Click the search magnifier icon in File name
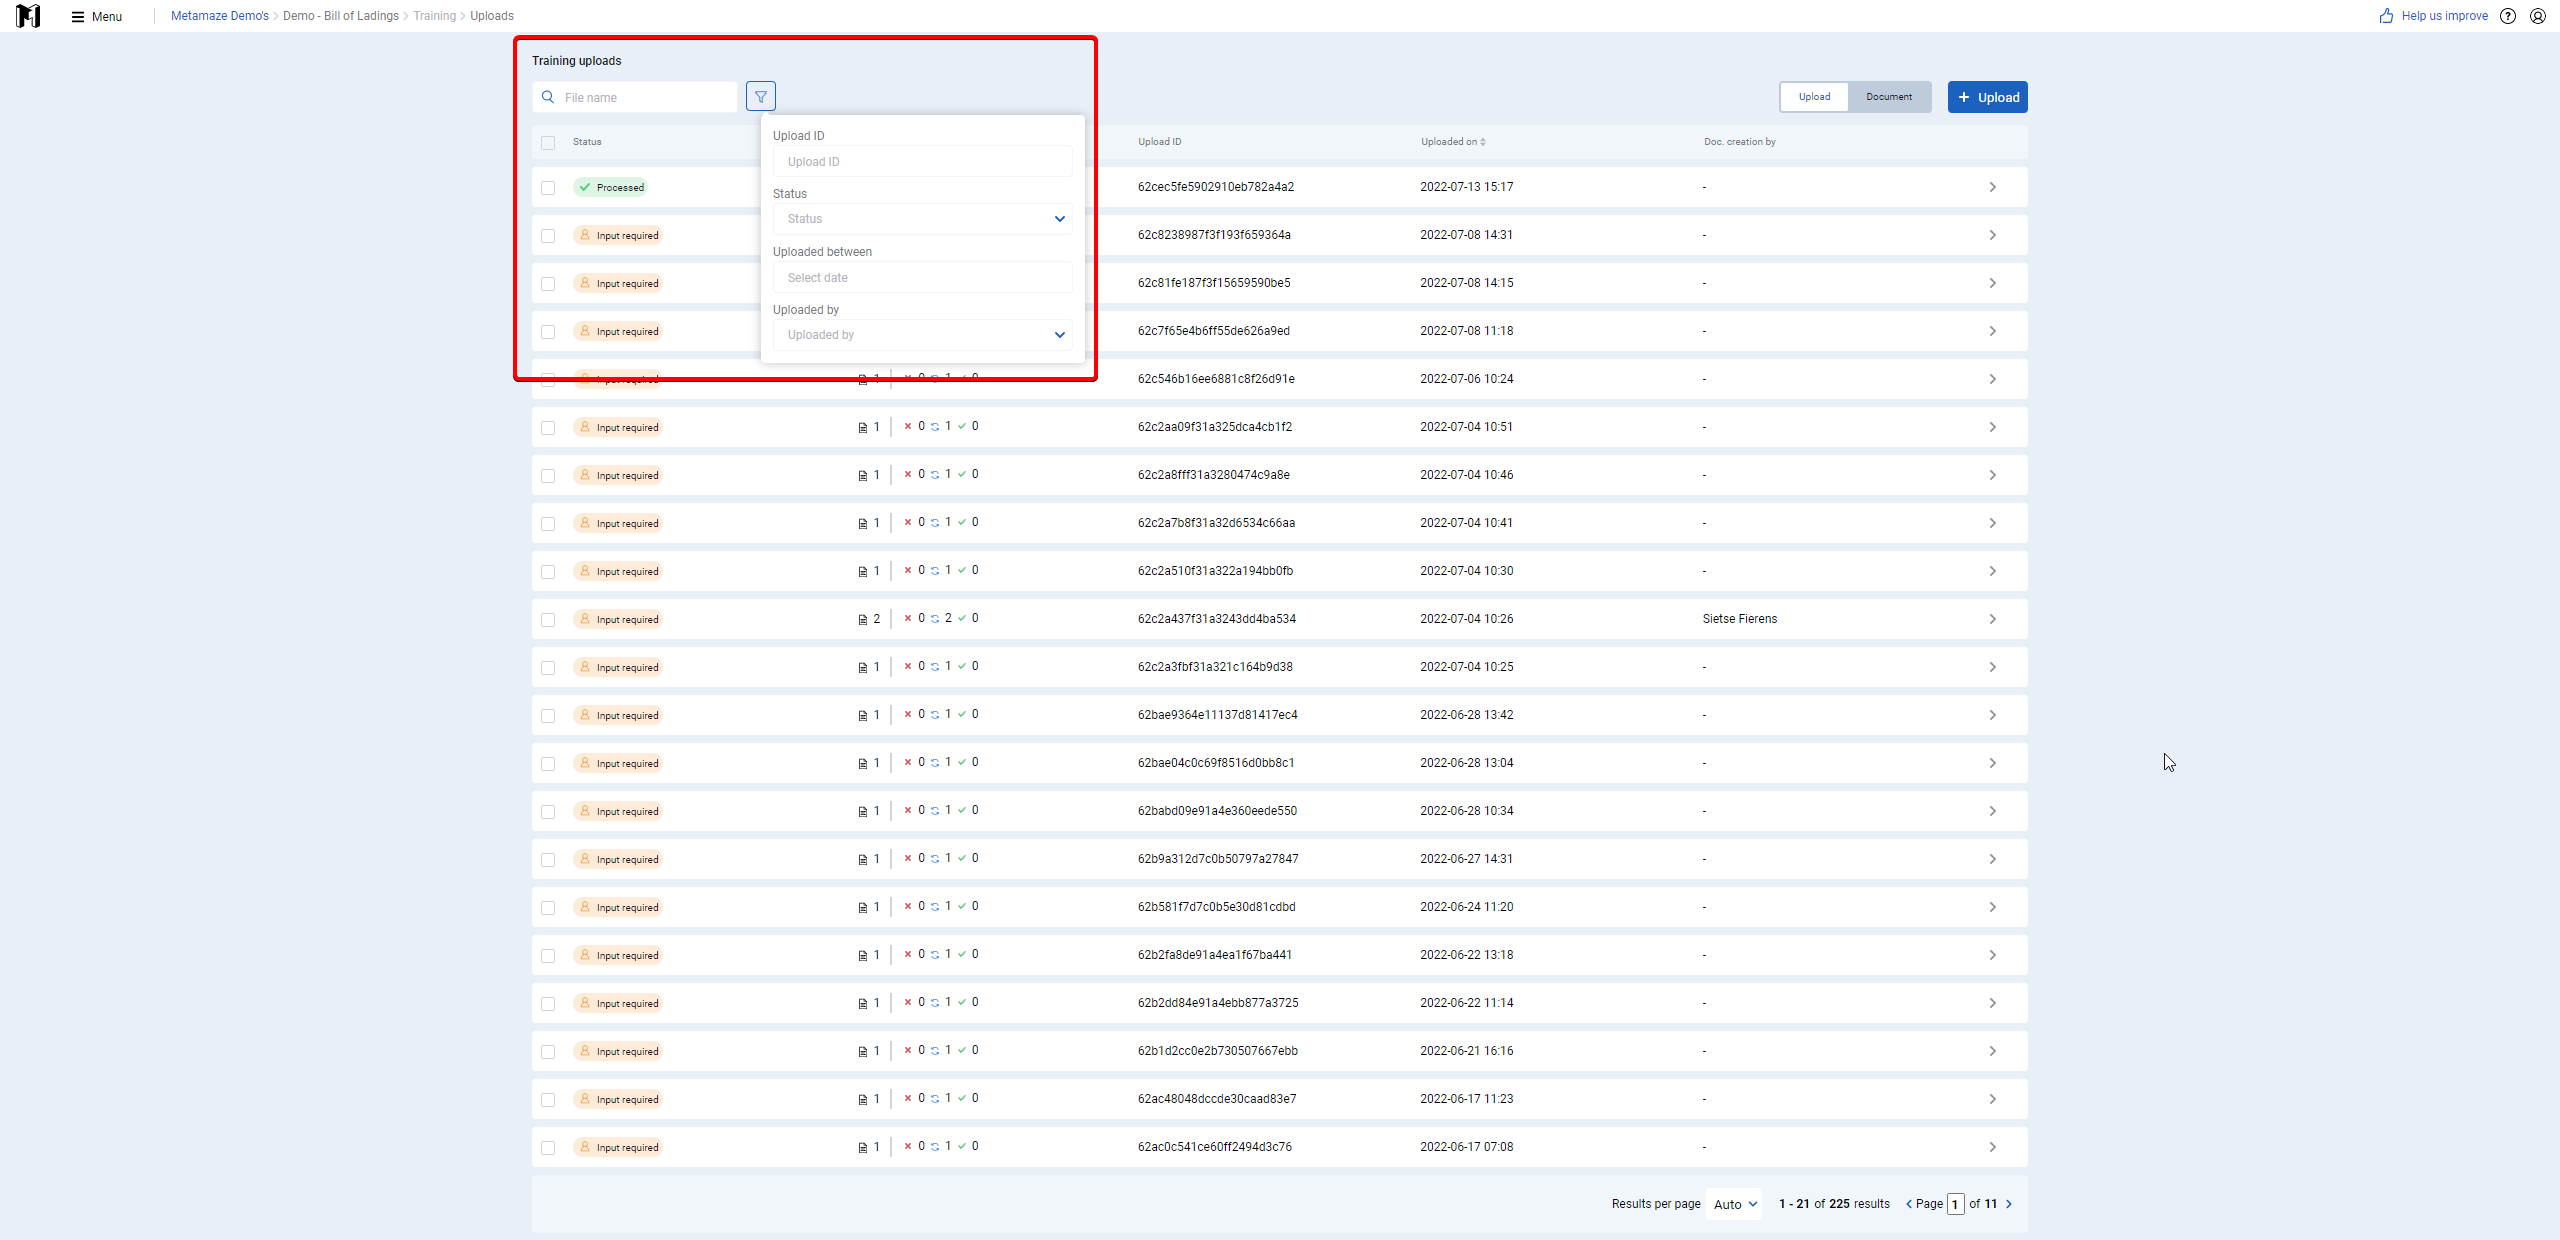The height and width of the screenshot is (1240, 2560). [548, 97]
